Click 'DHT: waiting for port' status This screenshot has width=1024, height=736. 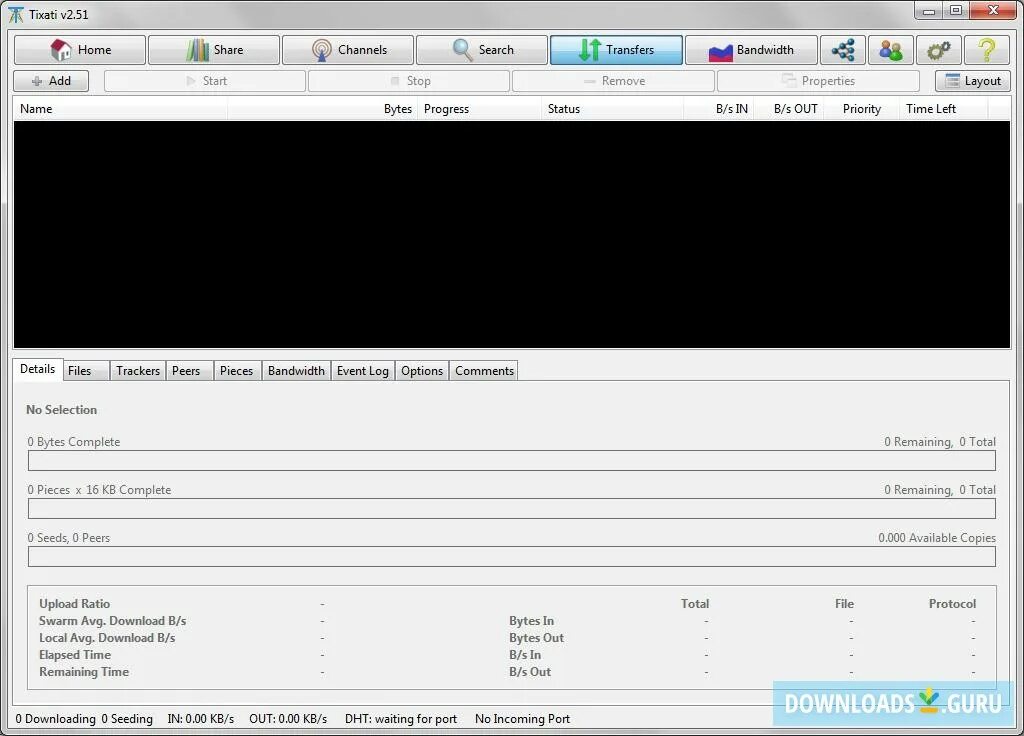click(x=401, y=719)
